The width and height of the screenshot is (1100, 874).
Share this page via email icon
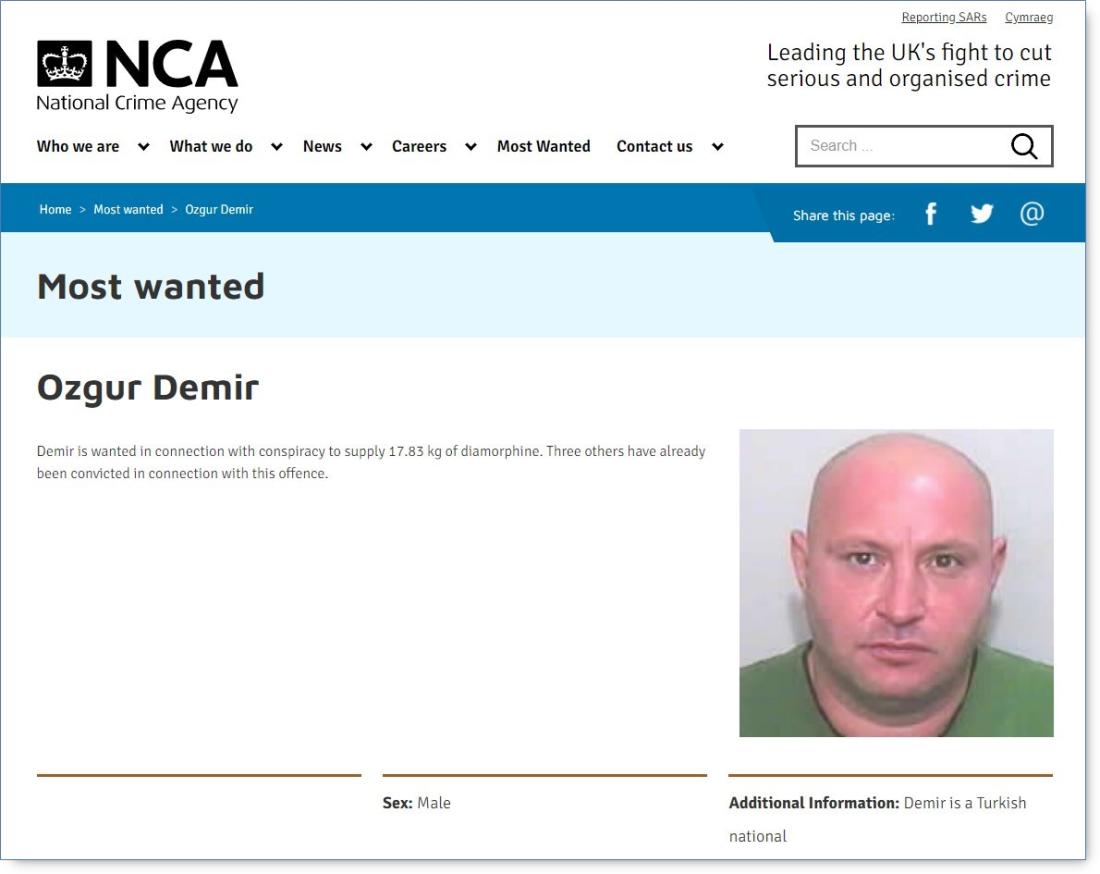[1031, 213]
